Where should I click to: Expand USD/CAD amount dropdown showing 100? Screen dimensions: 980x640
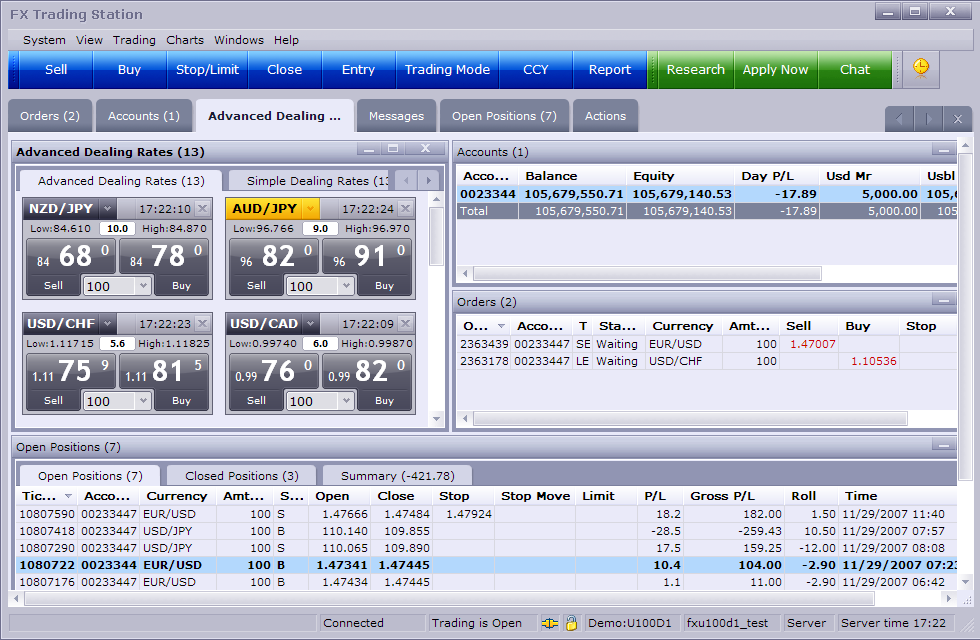coord(346,401)
